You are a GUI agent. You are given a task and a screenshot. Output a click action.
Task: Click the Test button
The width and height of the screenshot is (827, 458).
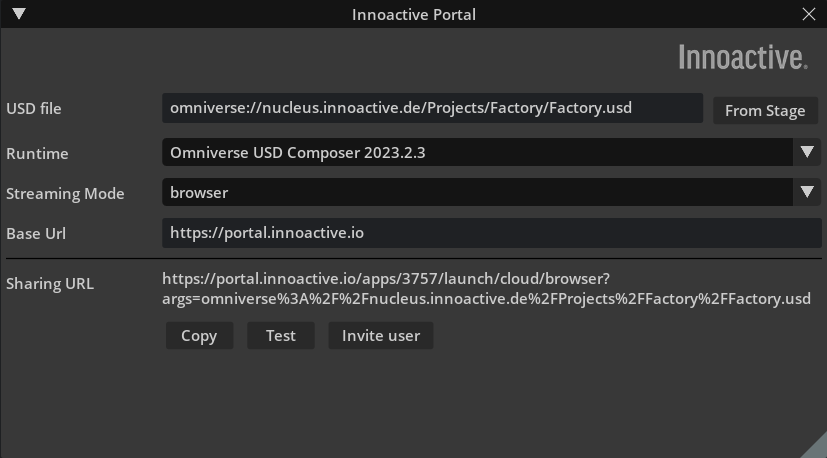pyautogui.click(x=281, y=336)
